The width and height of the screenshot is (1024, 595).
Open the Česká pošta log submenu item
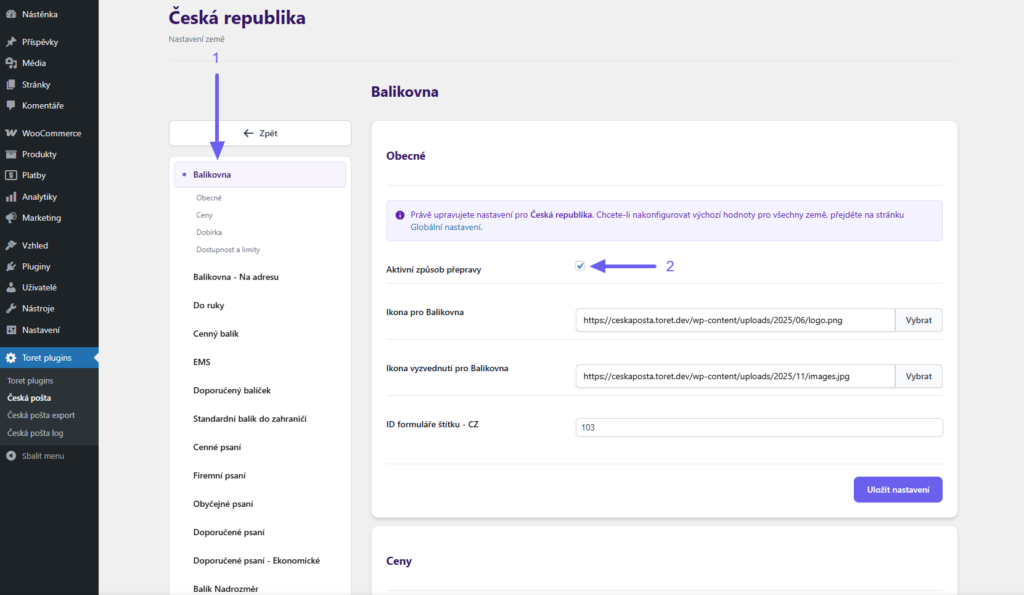[x=35, y=432]
